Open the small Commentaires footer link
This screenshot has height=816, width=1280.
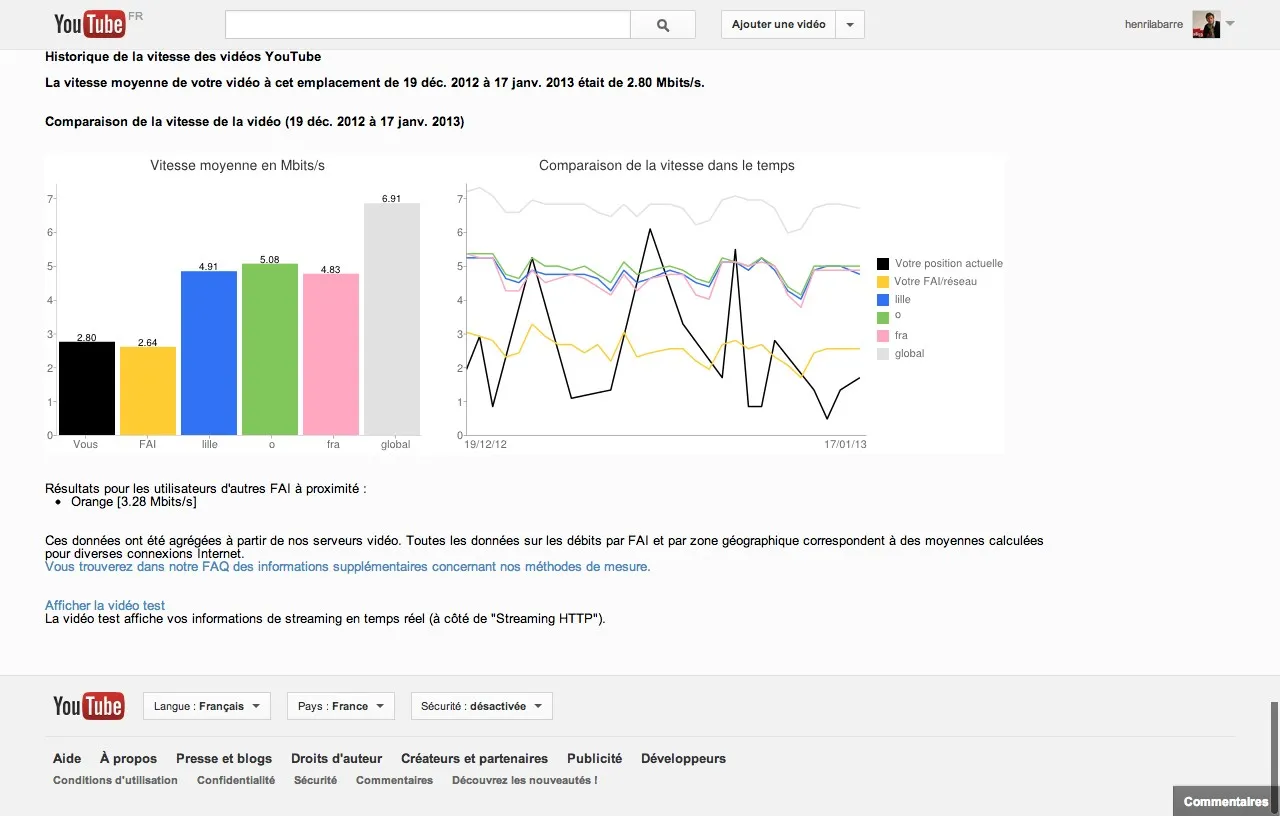[x=394, y=780]
